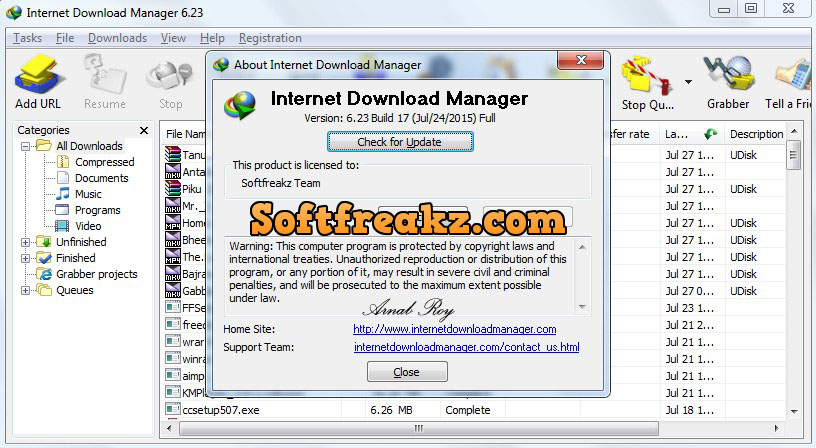The height and width of the screenshot is (448, 816).
Task: Select the Music category
Action: tap(88, 194)
